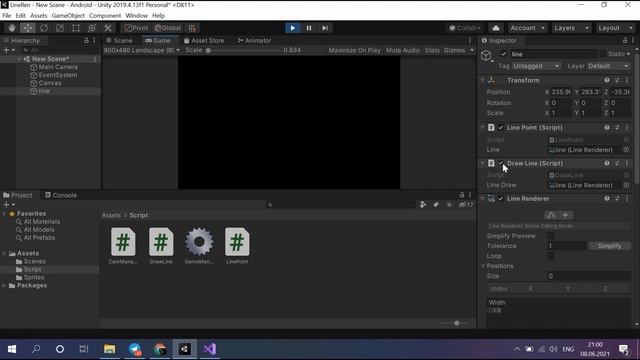Image resolution: width=640 pixels, height=360 pixels.
Task: Disable the Line Renderer component checkbox
Action: point(501,198)
